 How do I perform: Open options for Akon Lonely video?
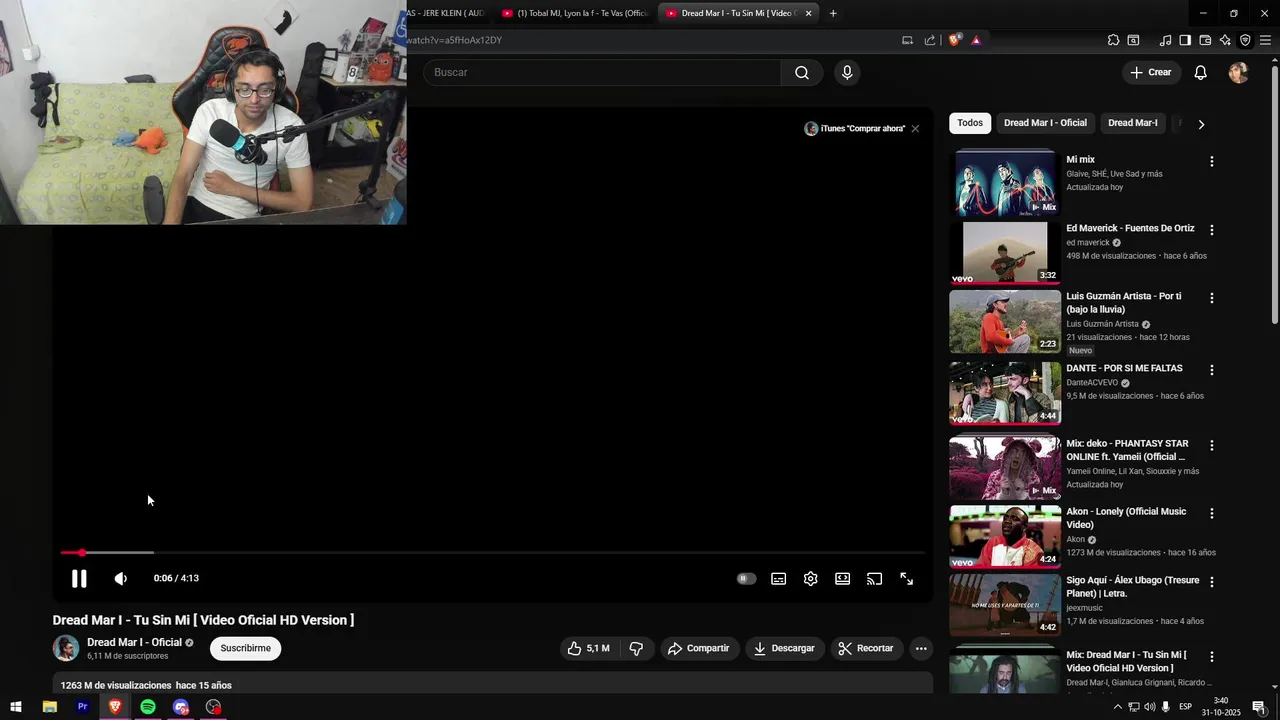(x=1211, y=513)
